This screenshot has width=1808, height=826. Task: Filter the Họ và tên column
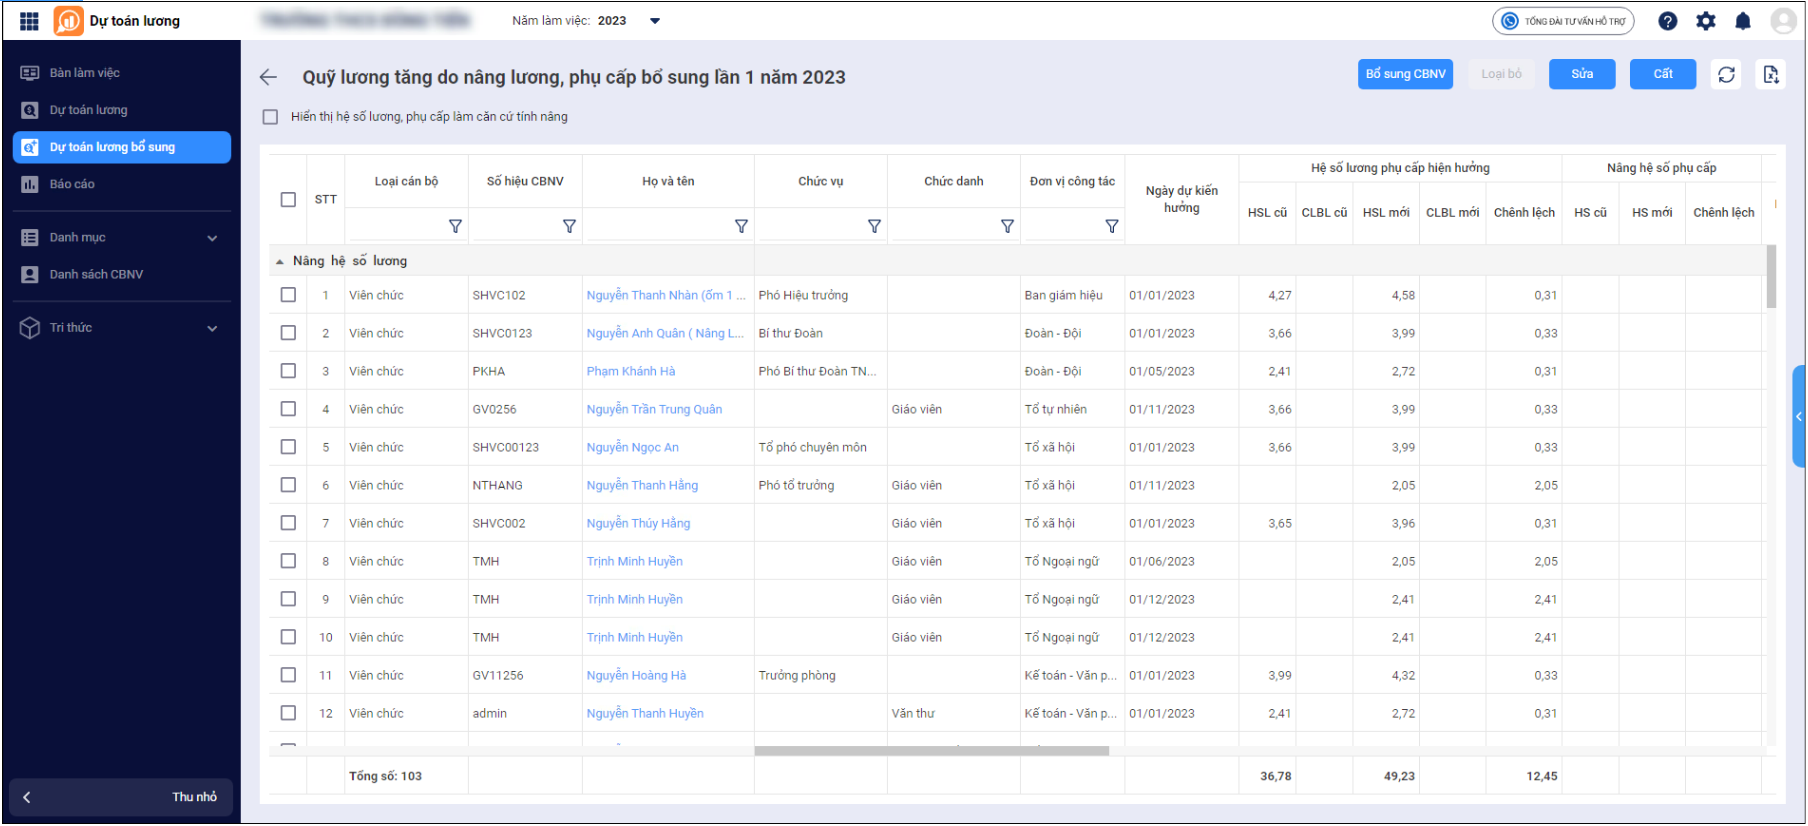(741, 227)
